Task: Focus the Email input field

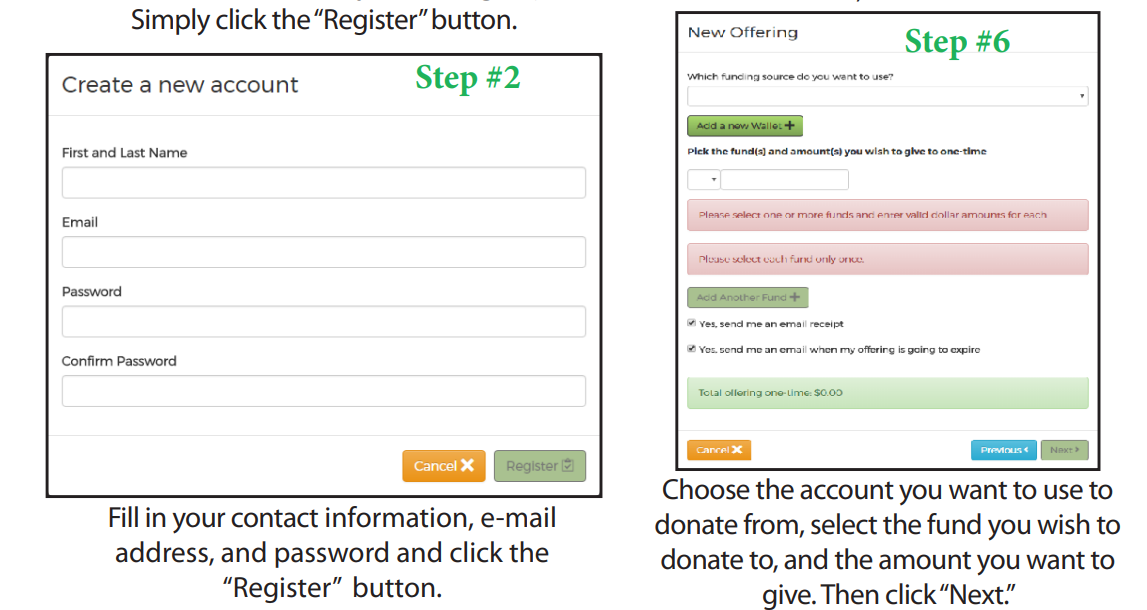Action: point(324,252)
